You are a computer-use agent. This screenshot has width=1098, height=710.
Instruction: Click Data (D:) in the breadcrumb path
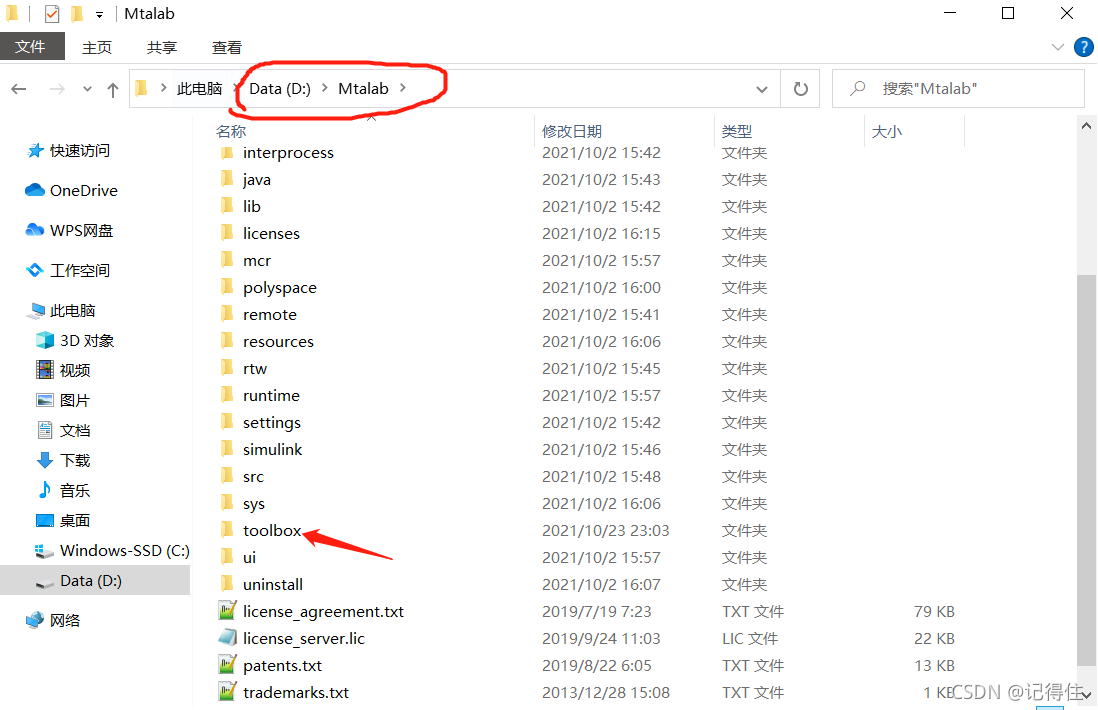[280, 88]
